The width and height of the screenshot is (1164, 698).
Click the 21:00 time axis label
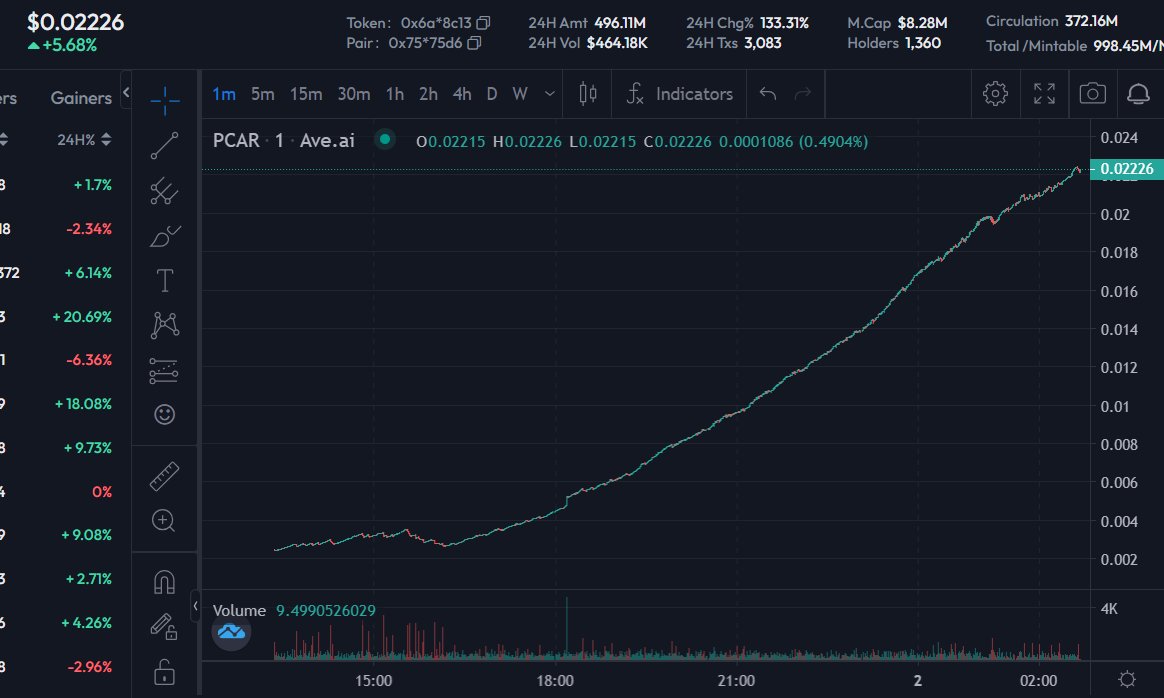pos(736,681)
